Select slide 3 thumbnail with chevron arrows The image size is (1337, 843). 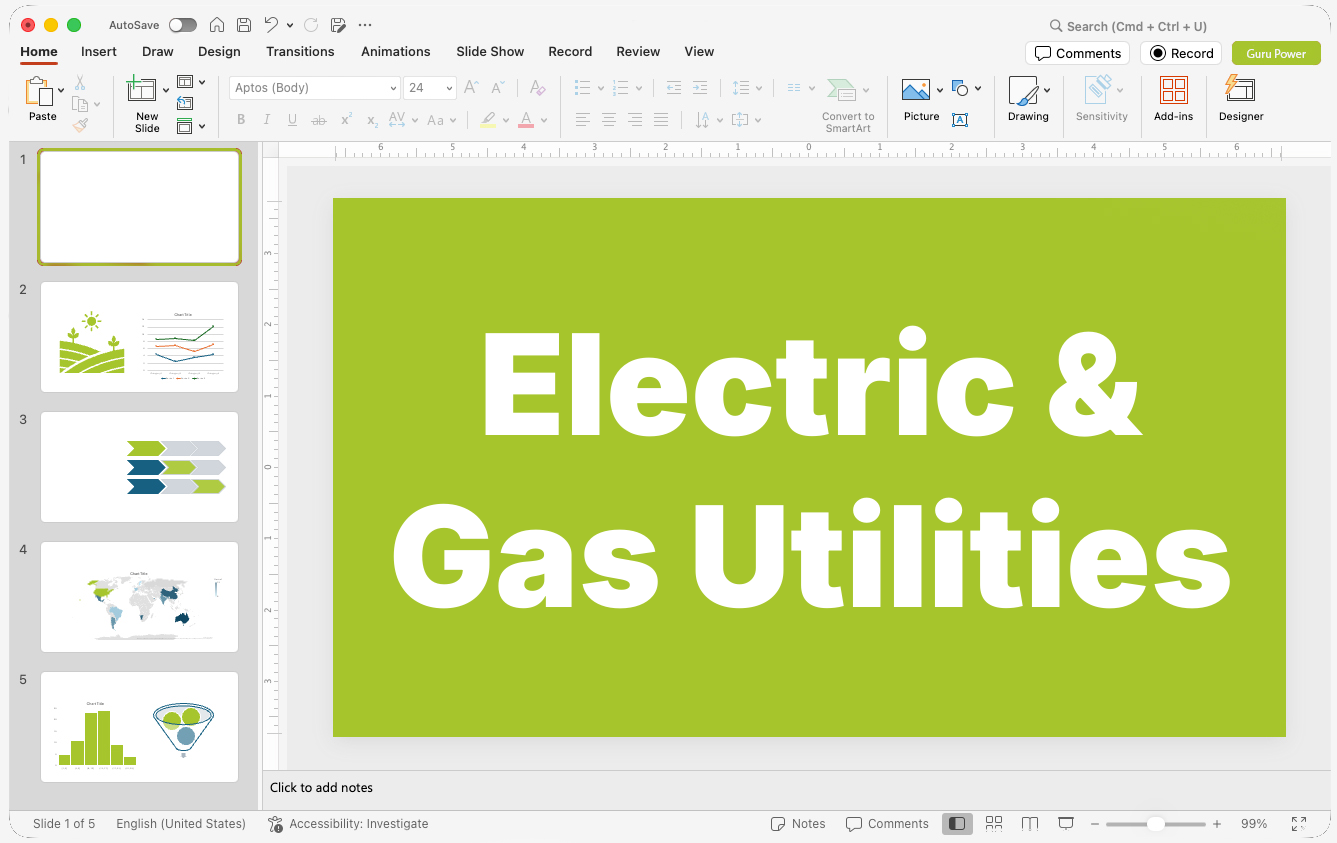(x=139, y=467)
